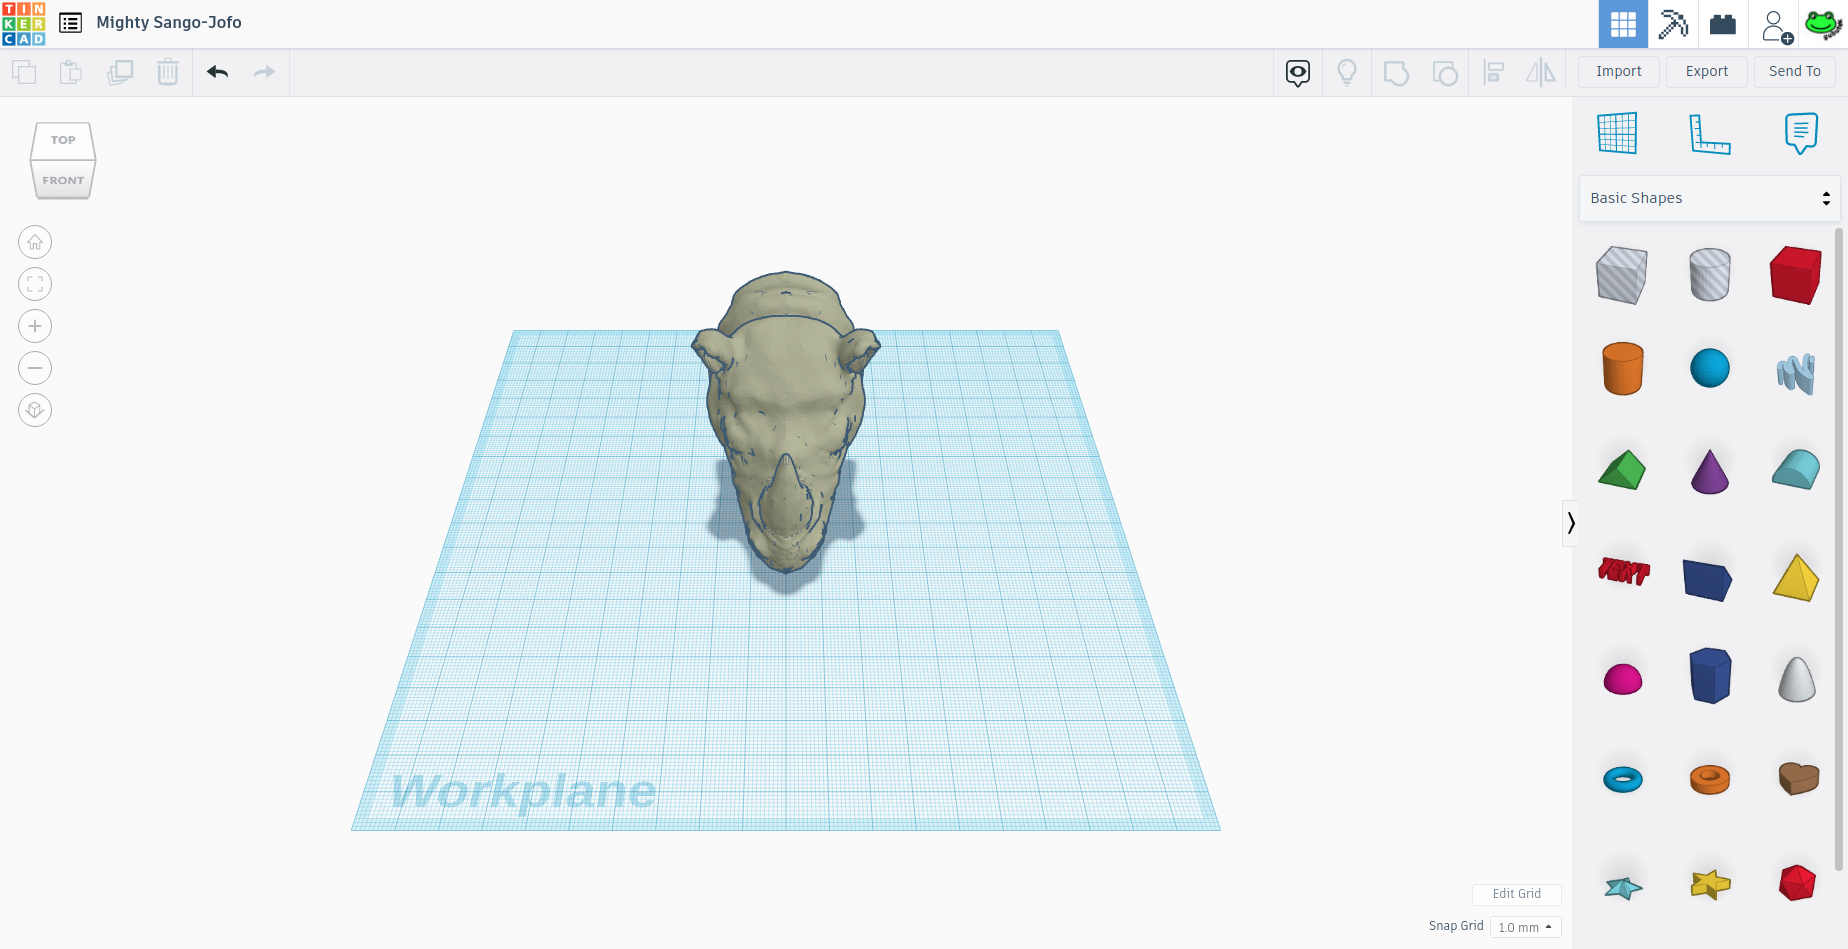Click the Align icon in the toolbar
The image size is (1848, 949).
point(1493,72)
